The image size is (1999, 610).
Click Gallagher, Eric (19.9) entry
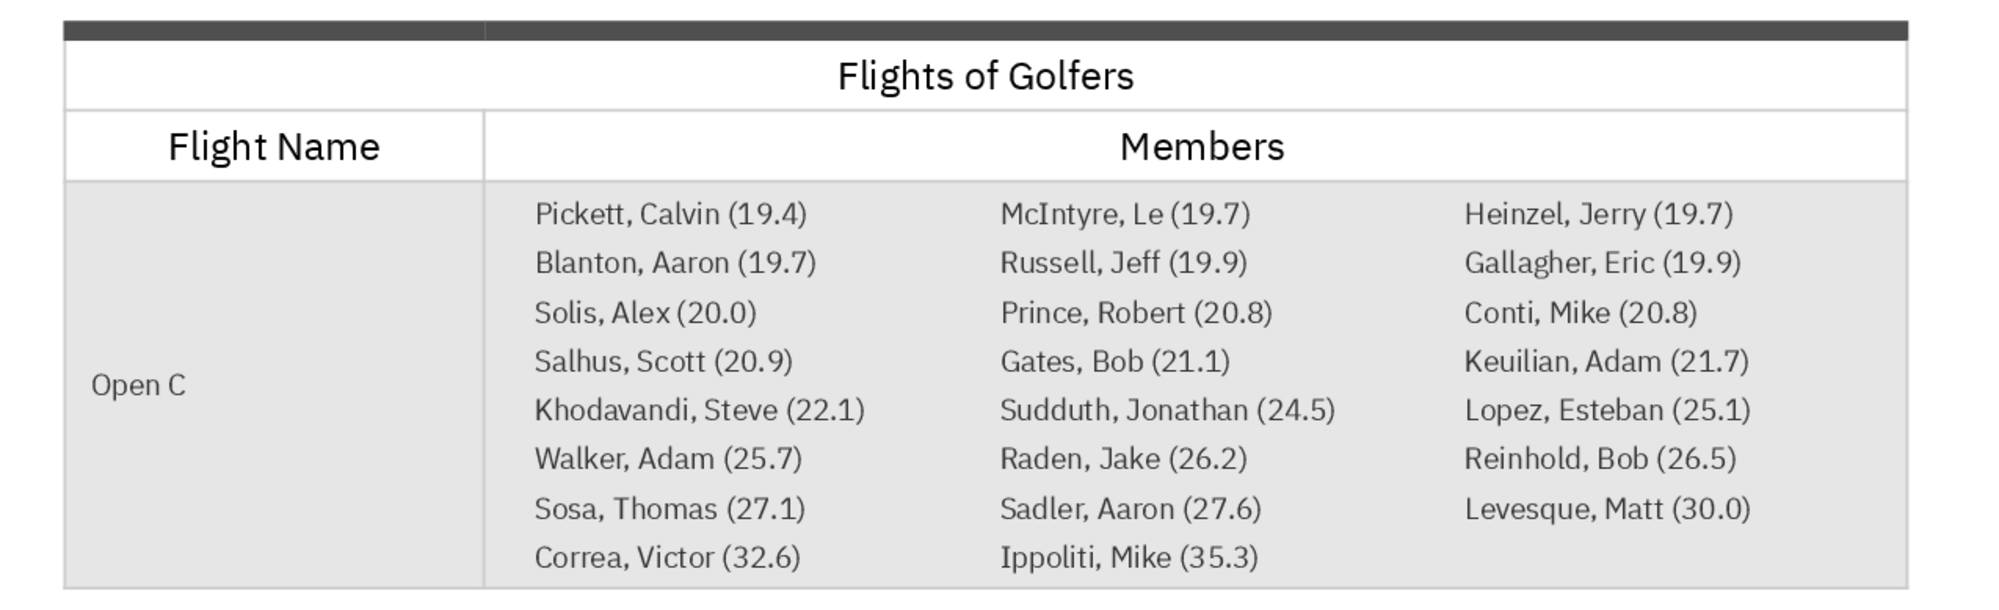point(1602,263)
